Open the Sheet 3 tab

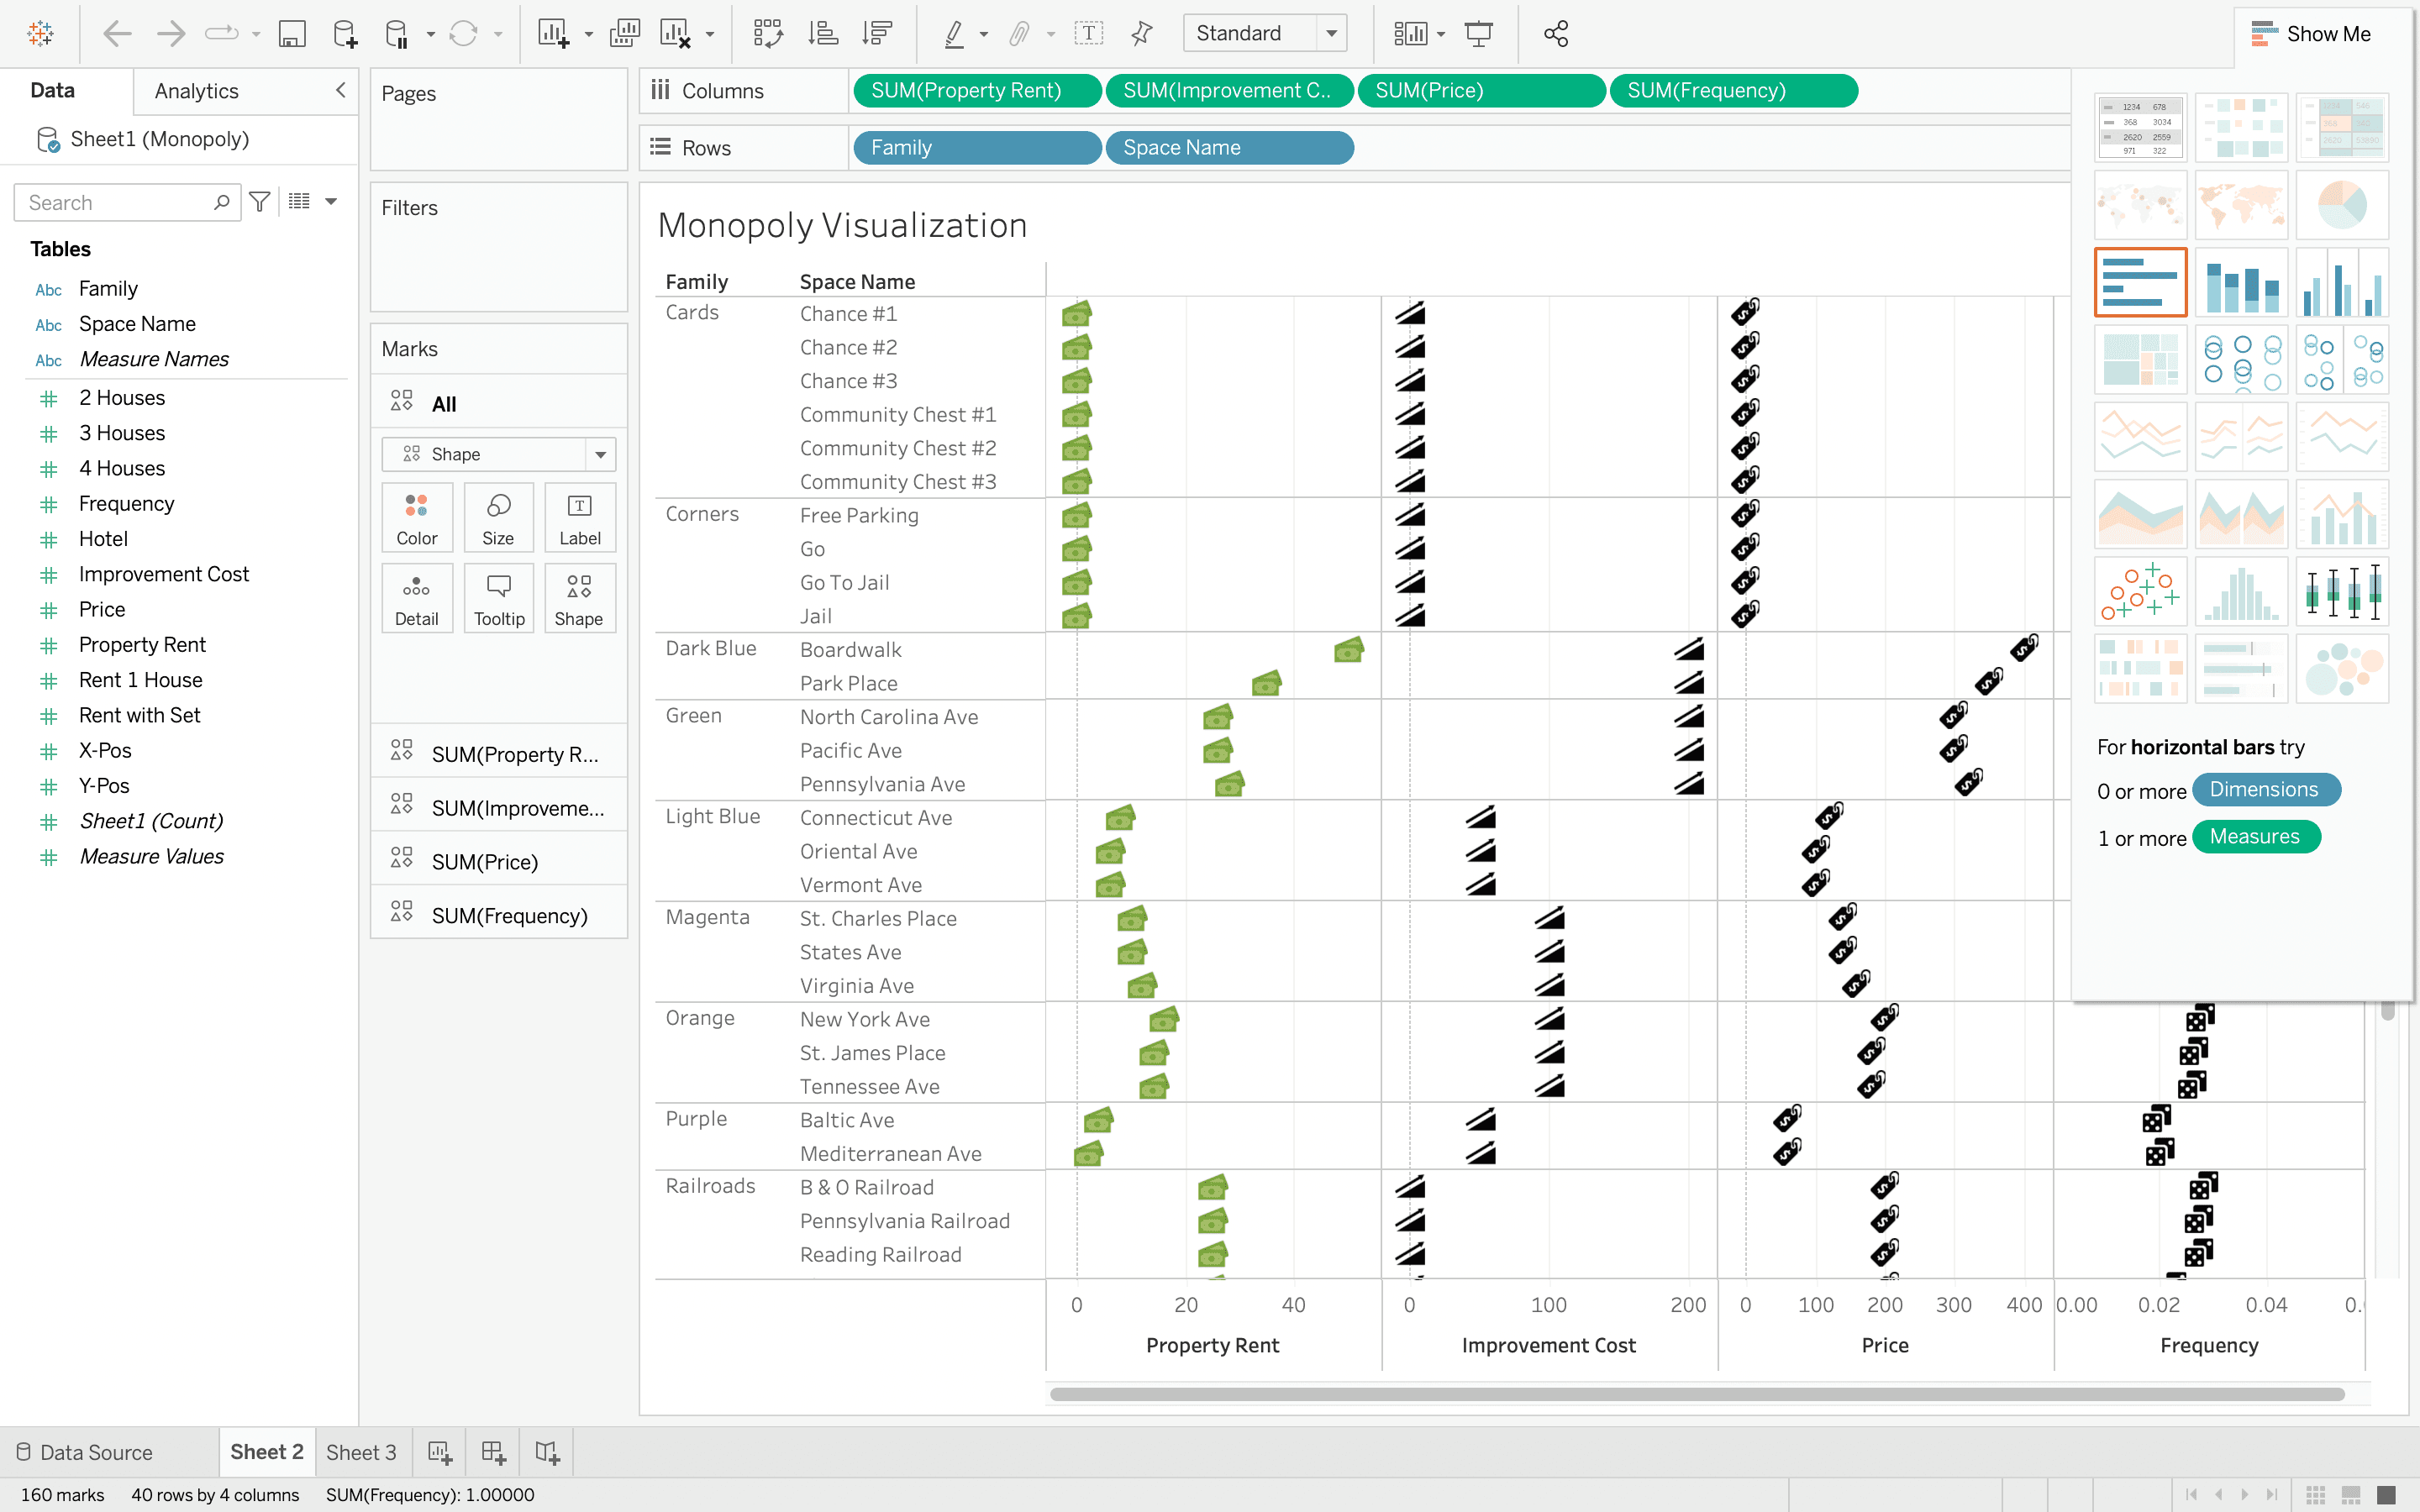coord(361,1452)
